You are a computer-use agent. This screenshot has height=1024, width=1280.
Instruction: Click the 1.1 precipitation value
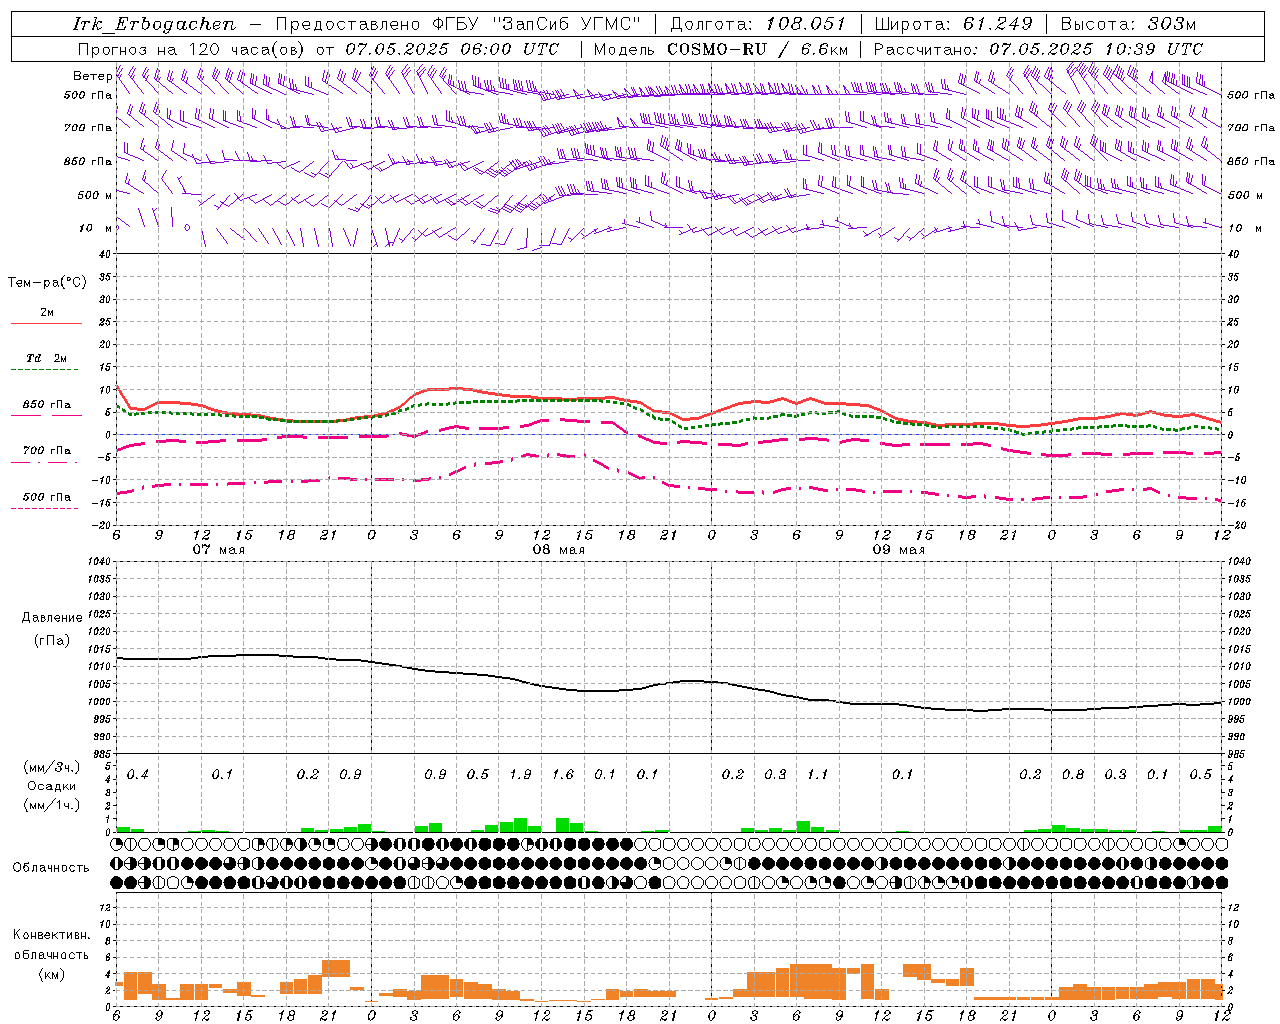(818, 775)
